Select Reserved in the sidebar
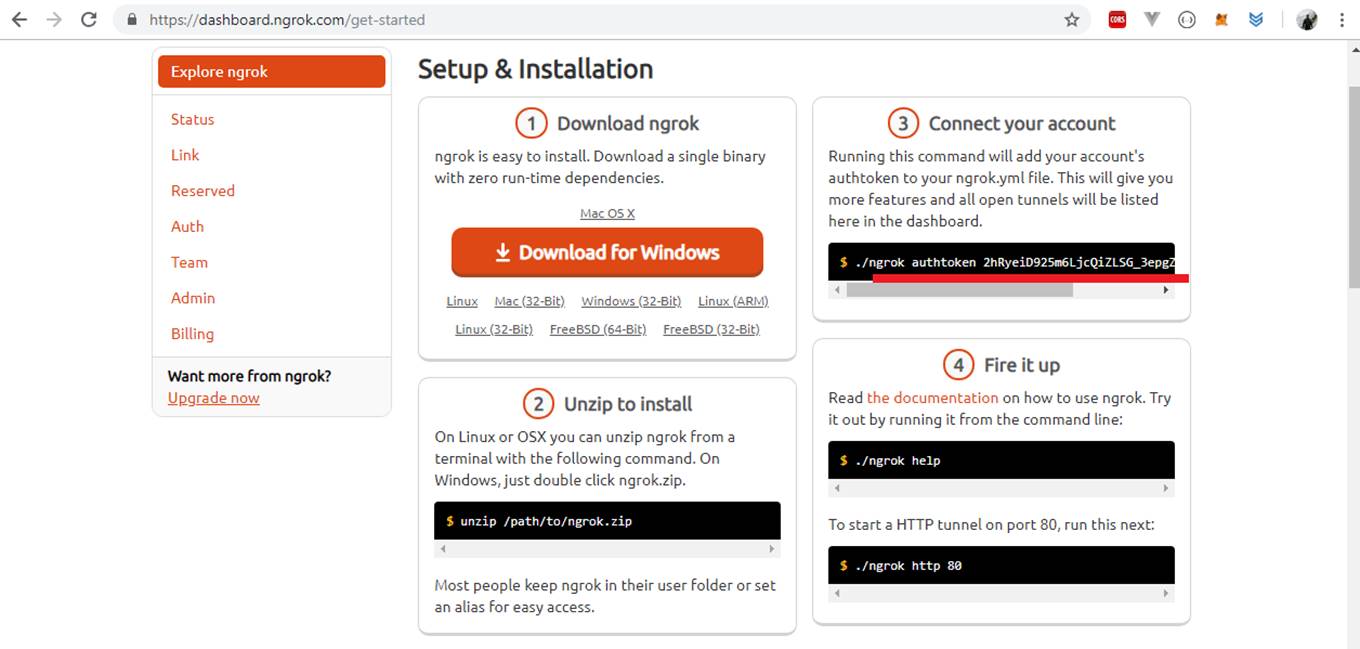 pyautogui.click(x=202, y=191)
